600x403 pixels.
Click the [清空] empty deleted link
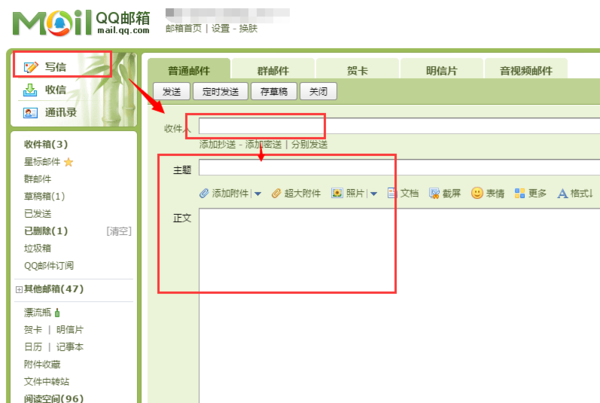(119, 231)
